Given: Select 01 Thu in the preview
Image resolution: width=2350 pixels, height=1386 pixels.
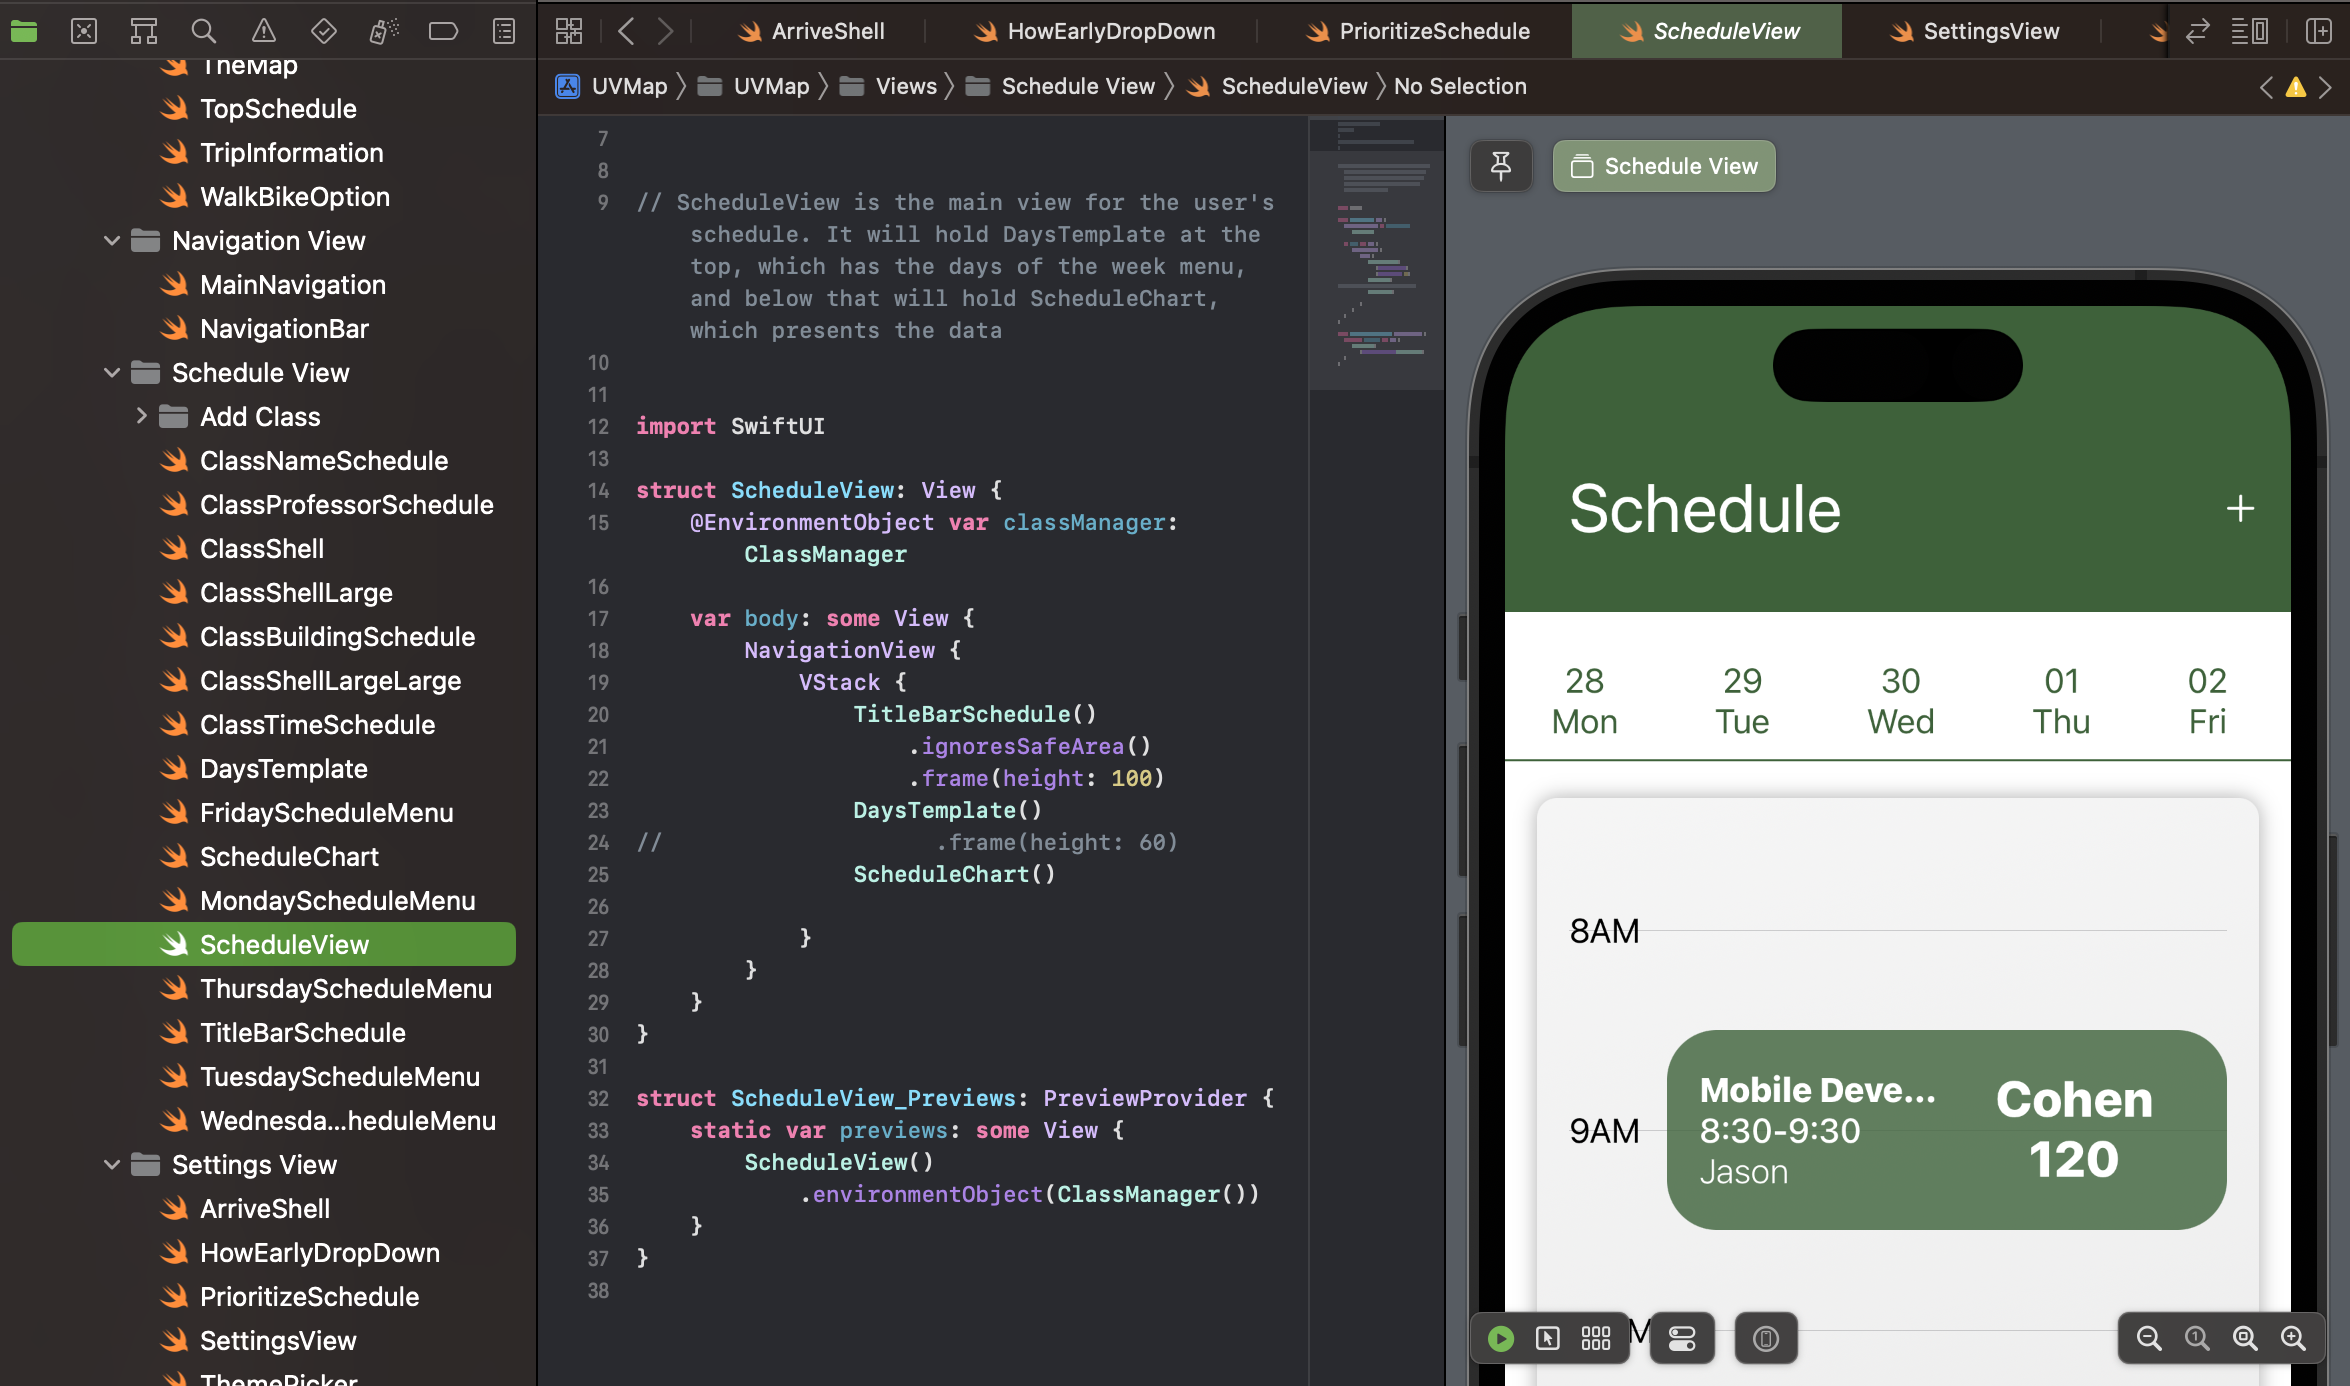Looking at the screenshot, I should point(2061,701).
